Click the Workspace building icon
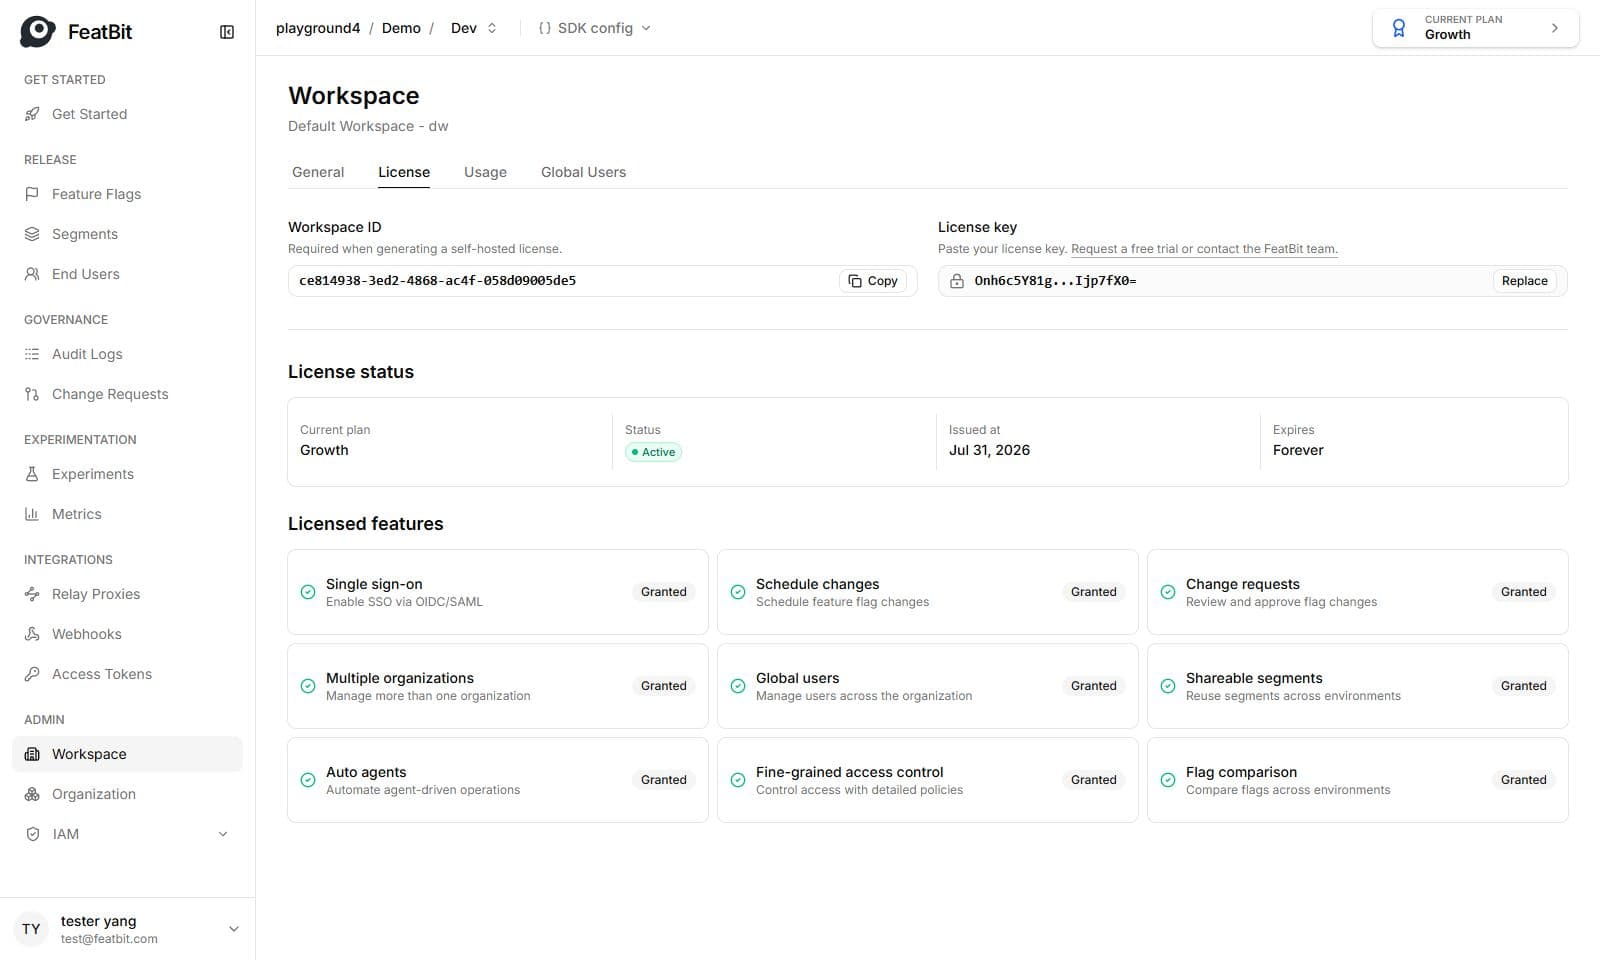The image size is (1600, 960). click(32, 754)
